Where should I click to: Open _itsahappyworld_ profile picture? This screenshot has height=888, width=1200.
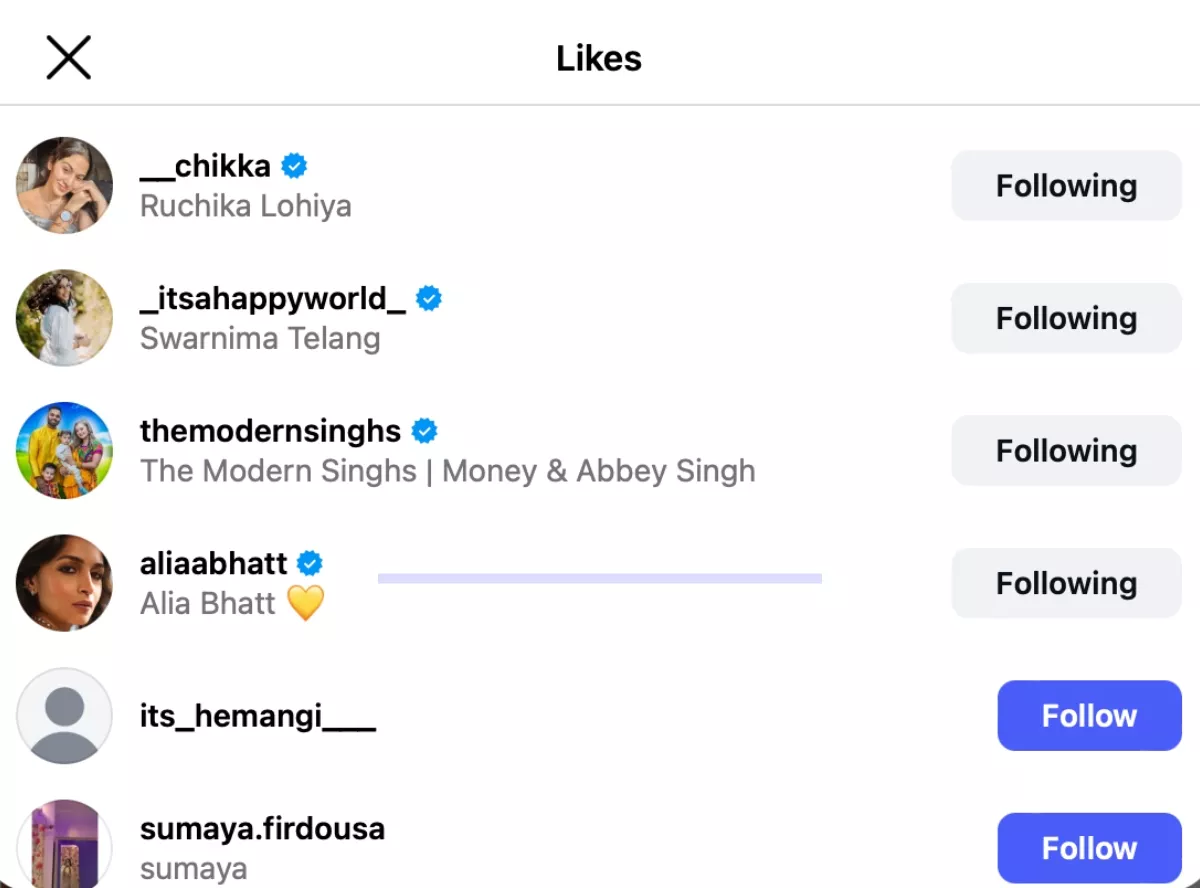[x=64, y=318]
